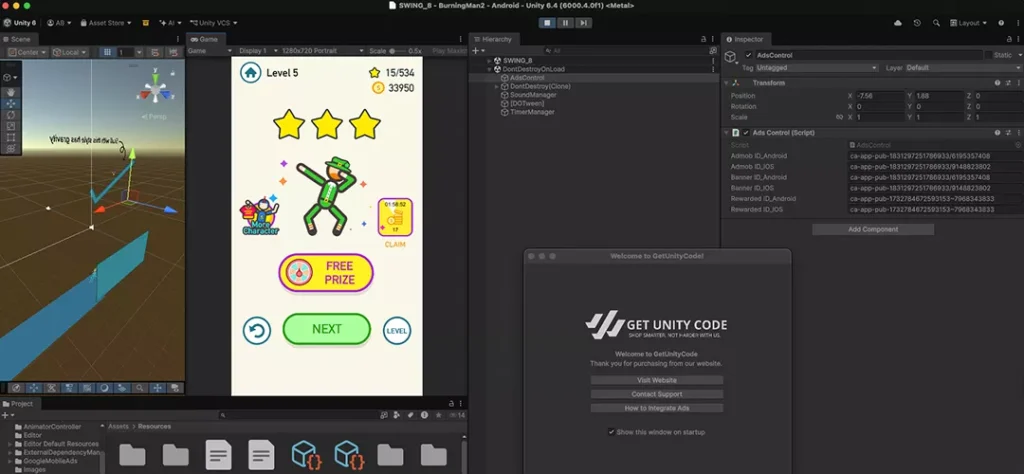Open the Display 1 dropdown
The height and width of the screenshot is (474, 1024).
coord(258,51)
